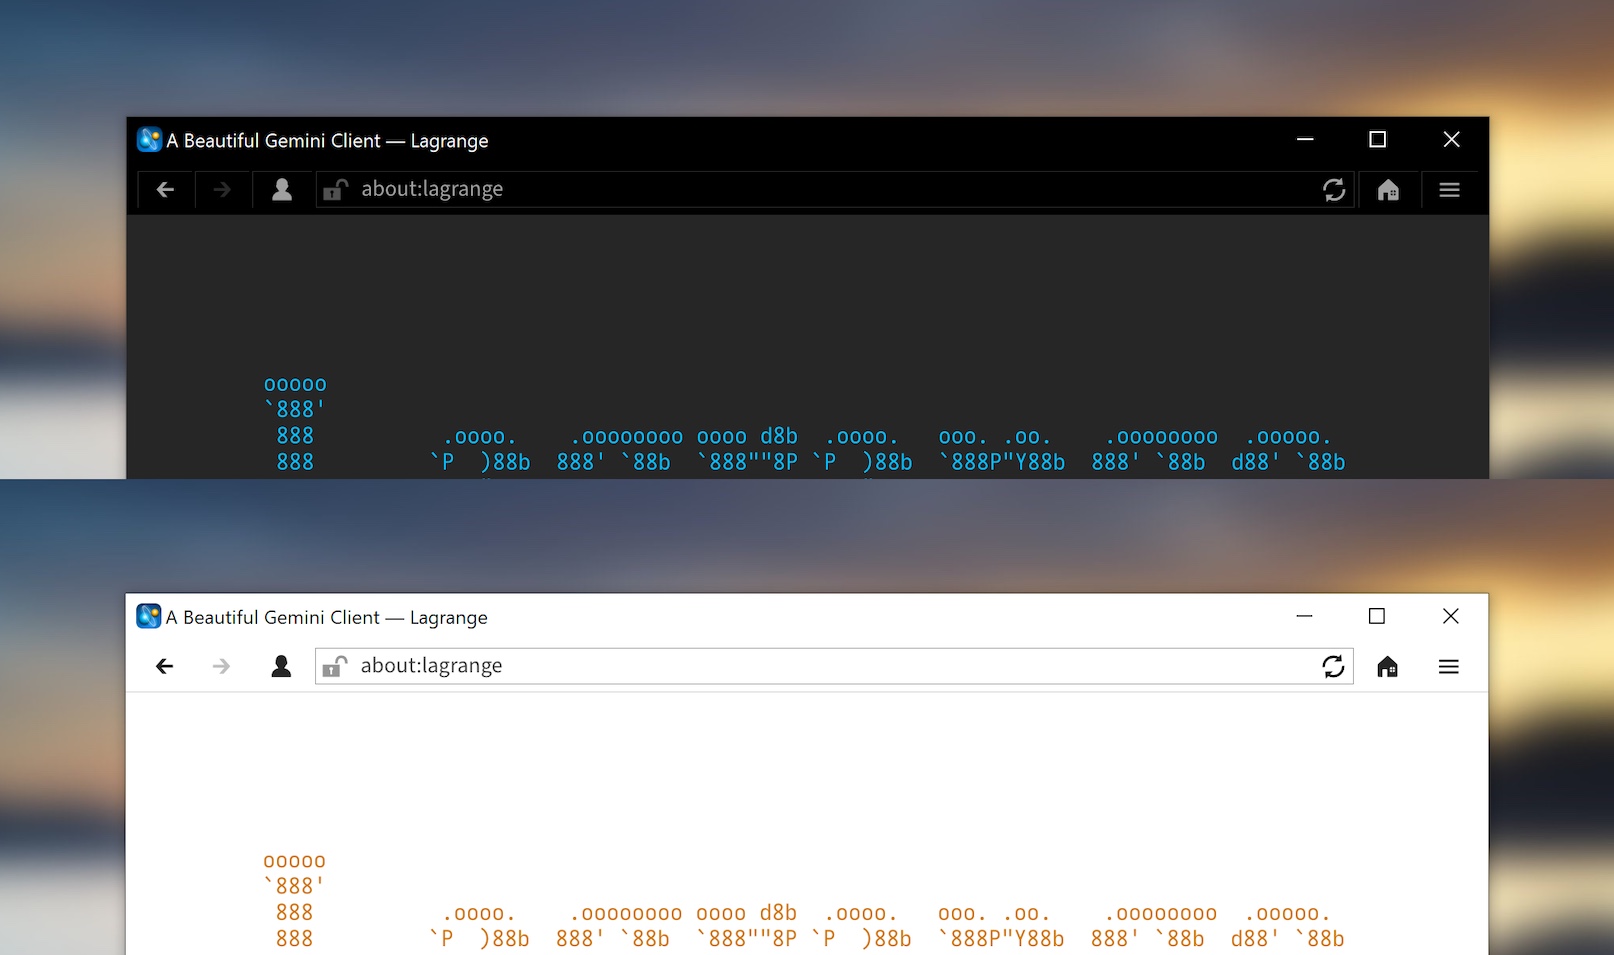Screen dimensions: 1614x955
Task: Open identity menu in dark window
Action: point(282,189)
